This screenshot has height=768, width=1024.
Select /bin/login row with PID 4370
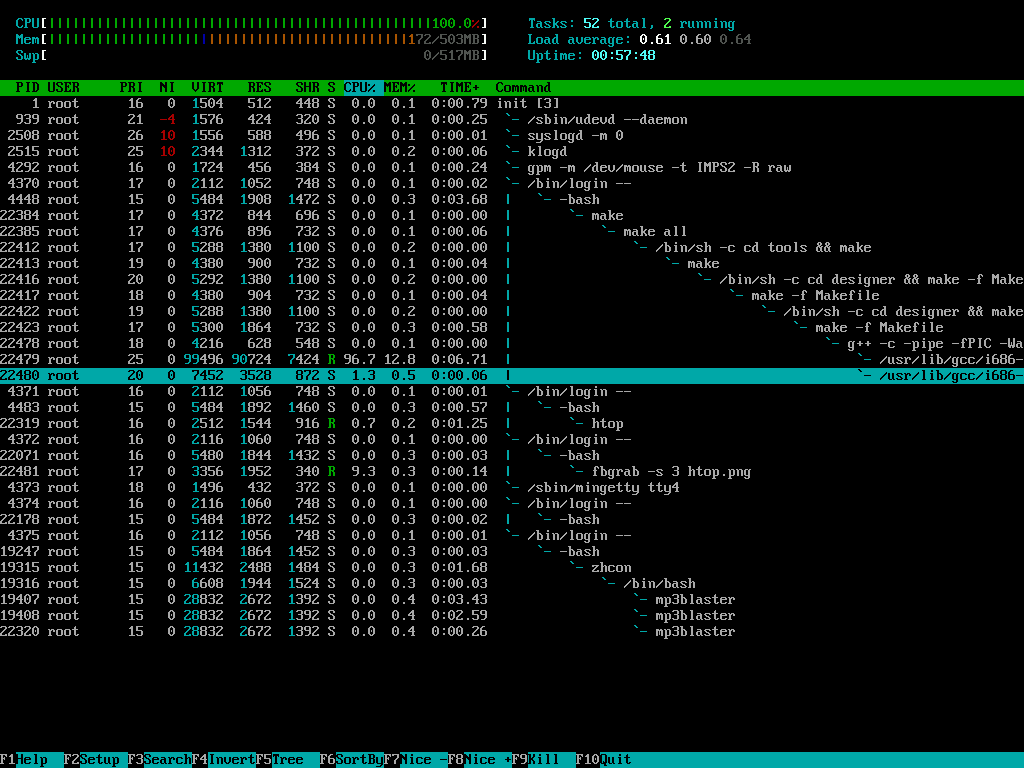(x=512, y=184)
